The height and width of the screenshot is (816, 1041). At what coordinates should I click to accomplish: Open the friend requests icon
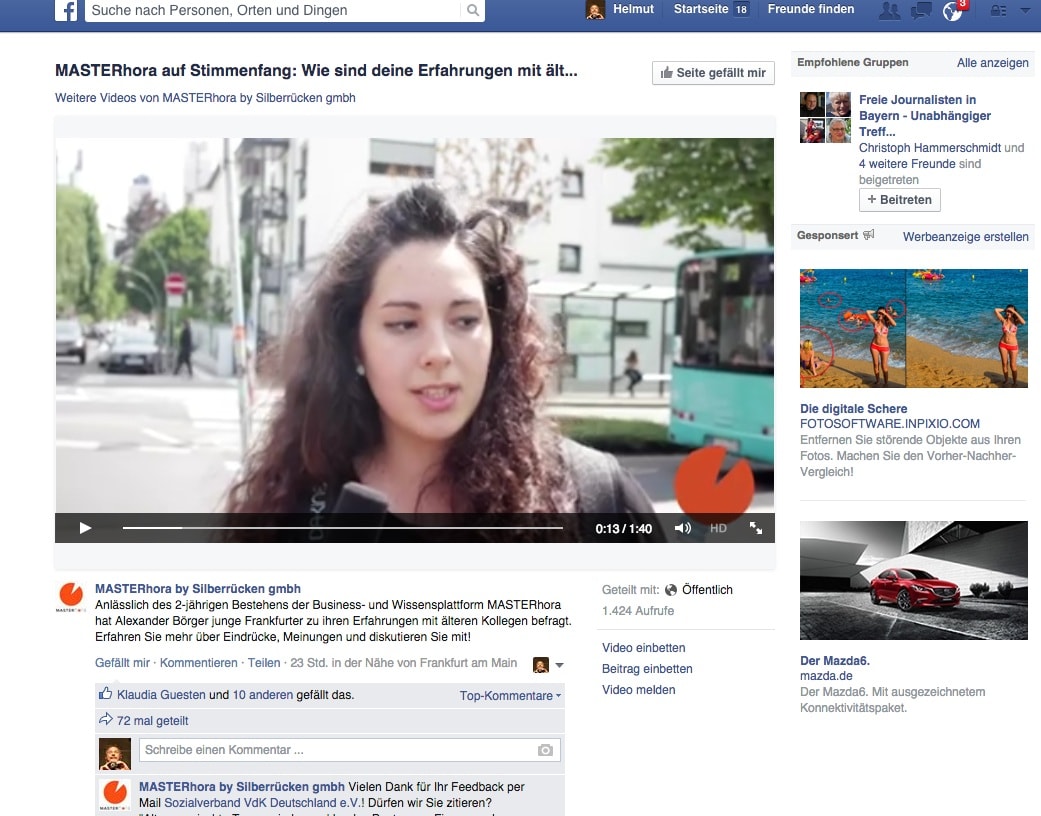[888, 11]
